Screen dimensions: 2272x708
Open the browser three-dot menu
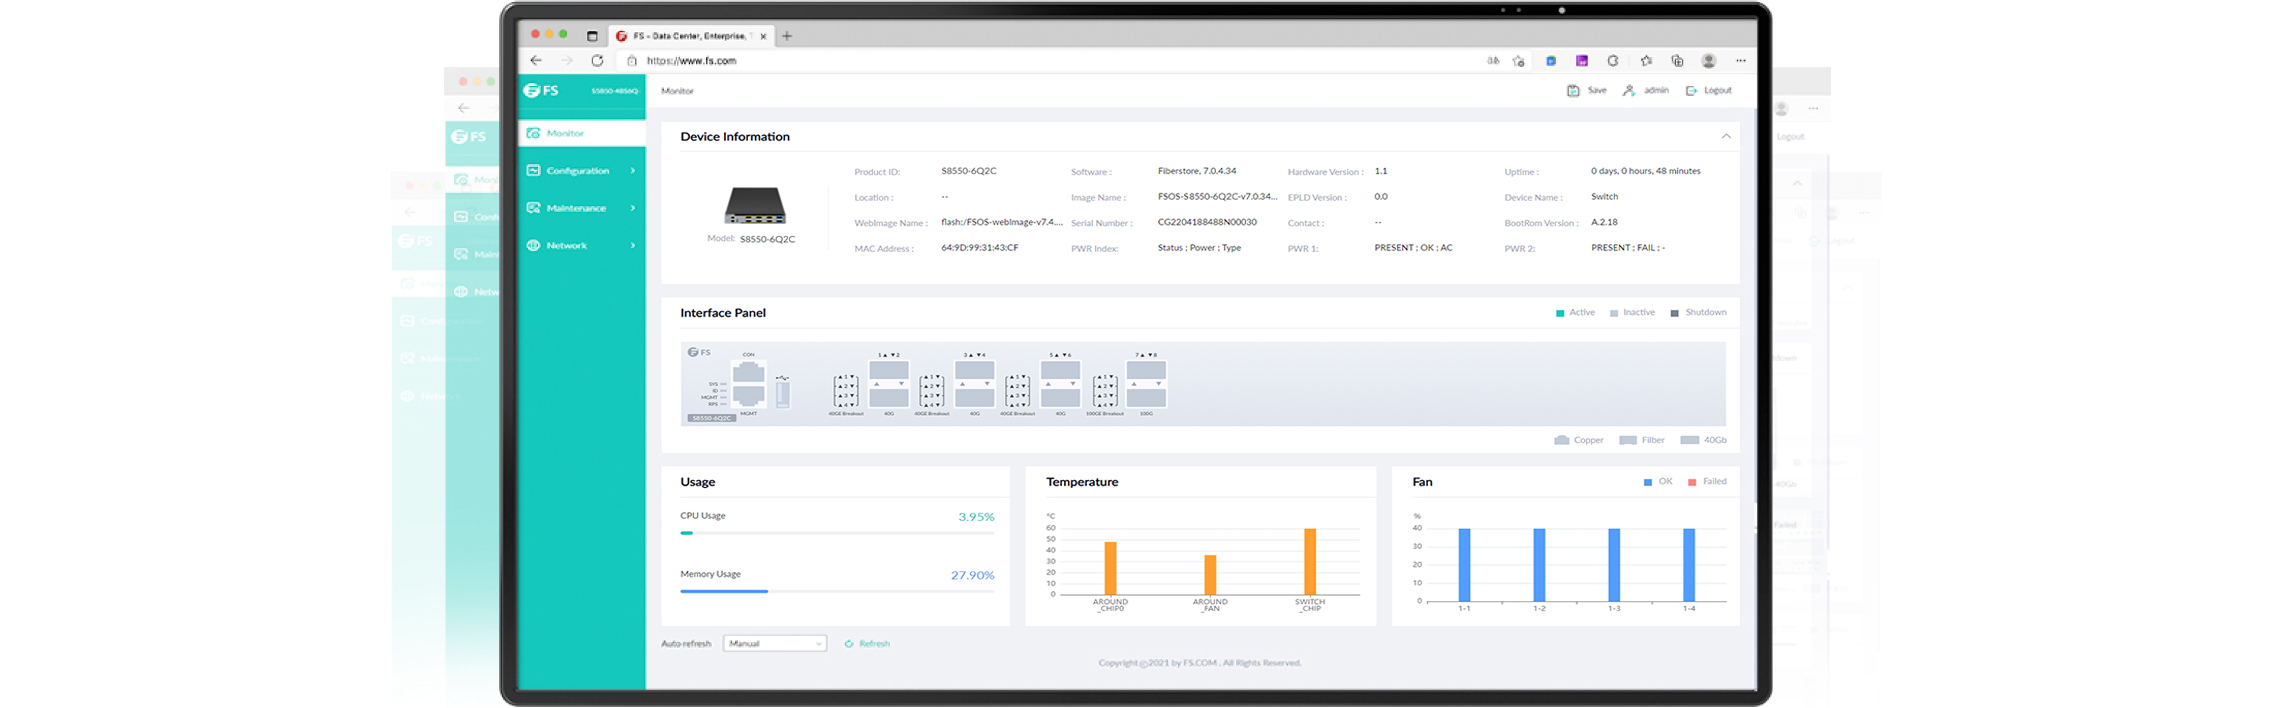pyautogui.click(x=1740, y=61)
